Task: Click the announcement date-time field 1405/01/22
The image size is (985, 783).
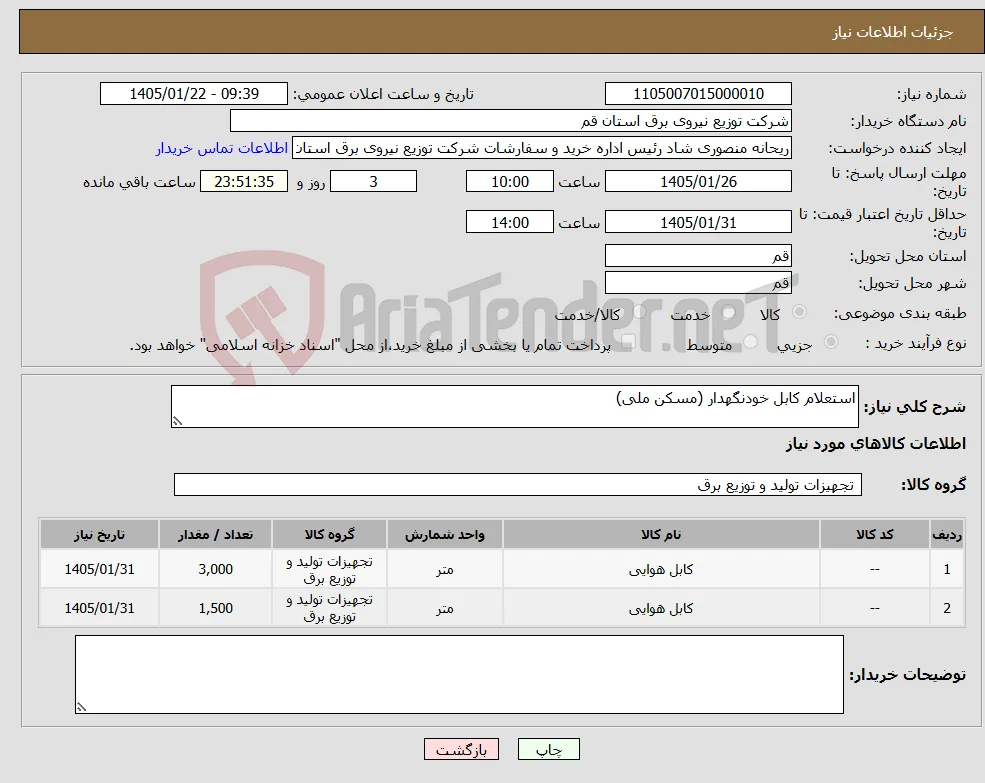Action: coord(193,94)
